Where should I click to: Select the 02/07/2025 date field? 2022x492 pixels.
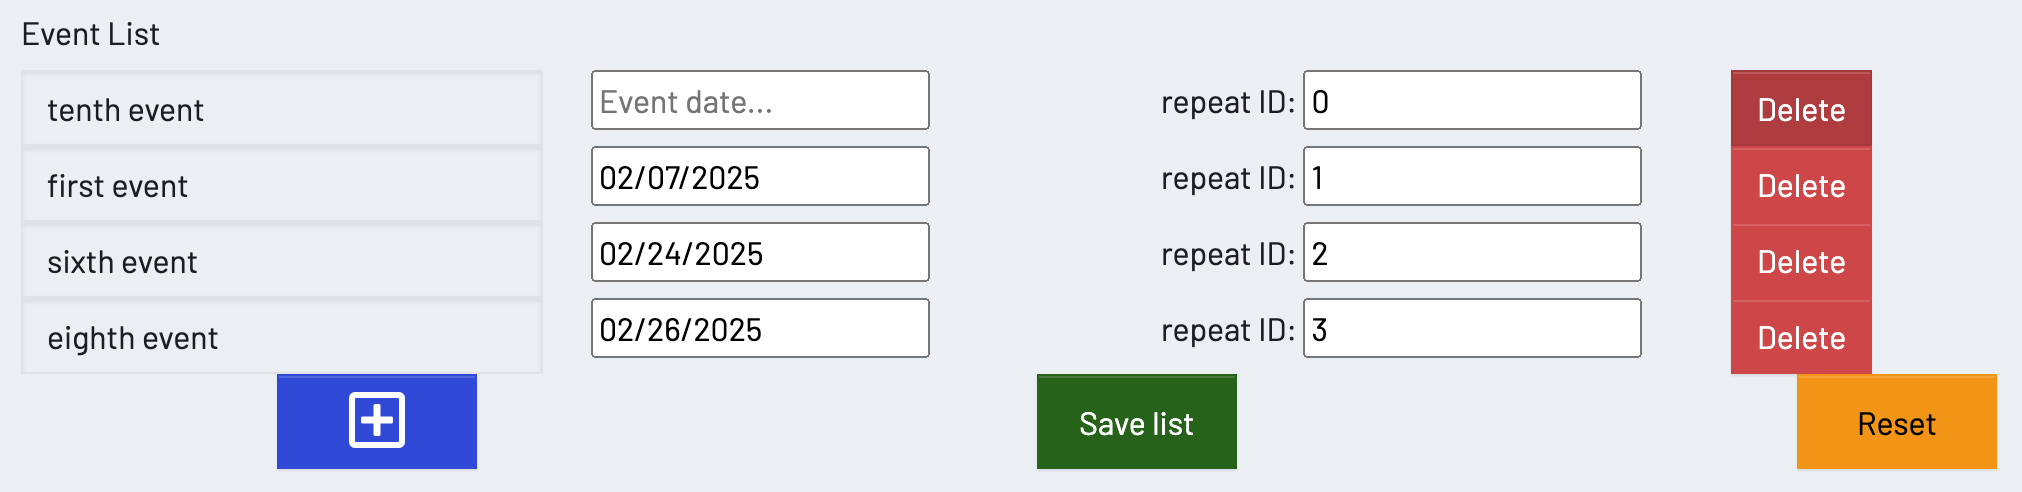(x=760, y=177)
